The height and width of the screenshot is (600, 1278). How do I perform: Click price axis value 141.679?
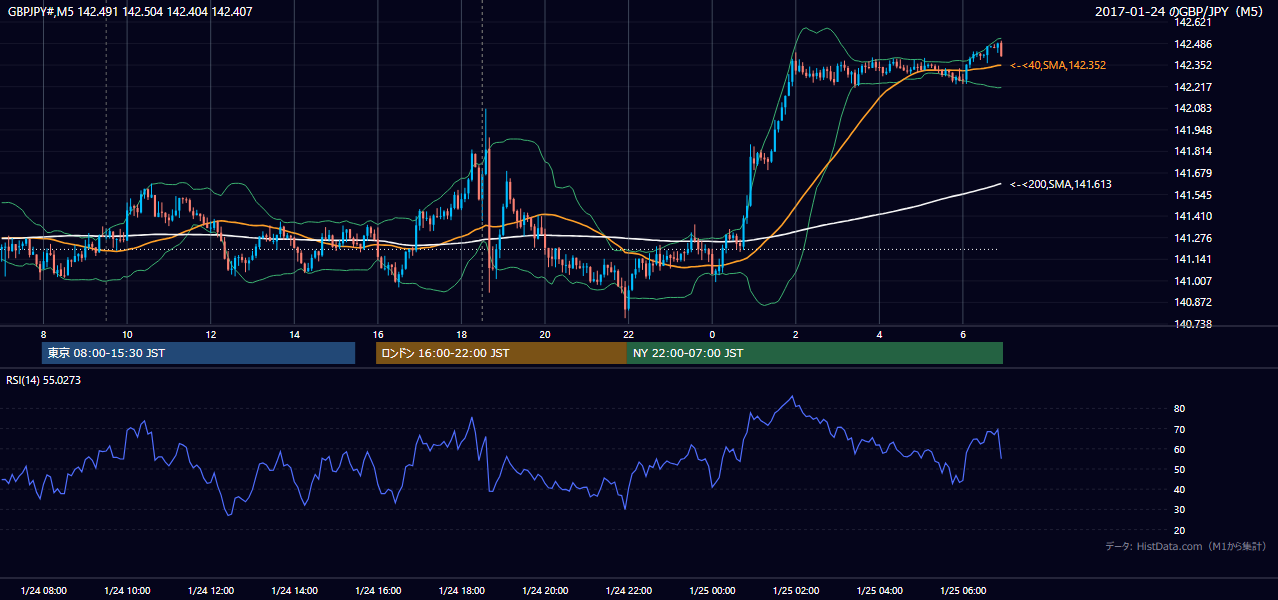click(1195, 173)
